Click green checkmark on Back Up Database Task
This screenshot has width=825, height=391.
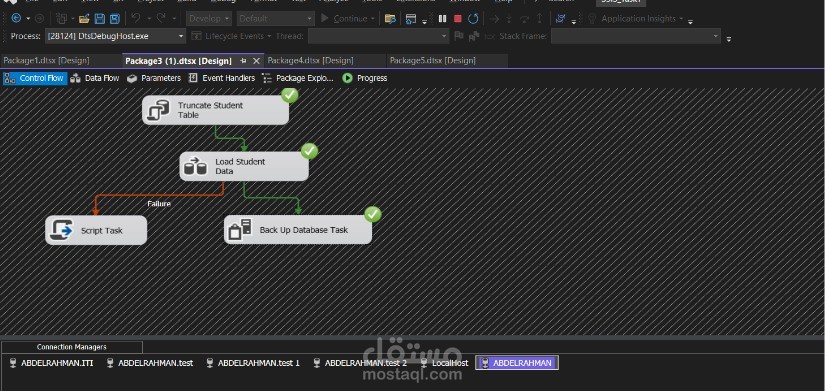point(373,215)
